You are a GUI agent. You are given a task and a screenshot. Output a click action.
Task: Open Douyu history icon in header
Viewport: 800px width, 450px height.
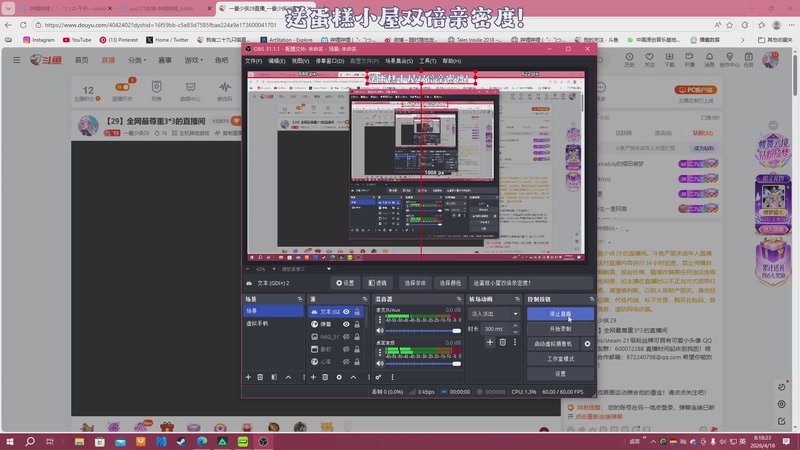[x=629, y=59]
